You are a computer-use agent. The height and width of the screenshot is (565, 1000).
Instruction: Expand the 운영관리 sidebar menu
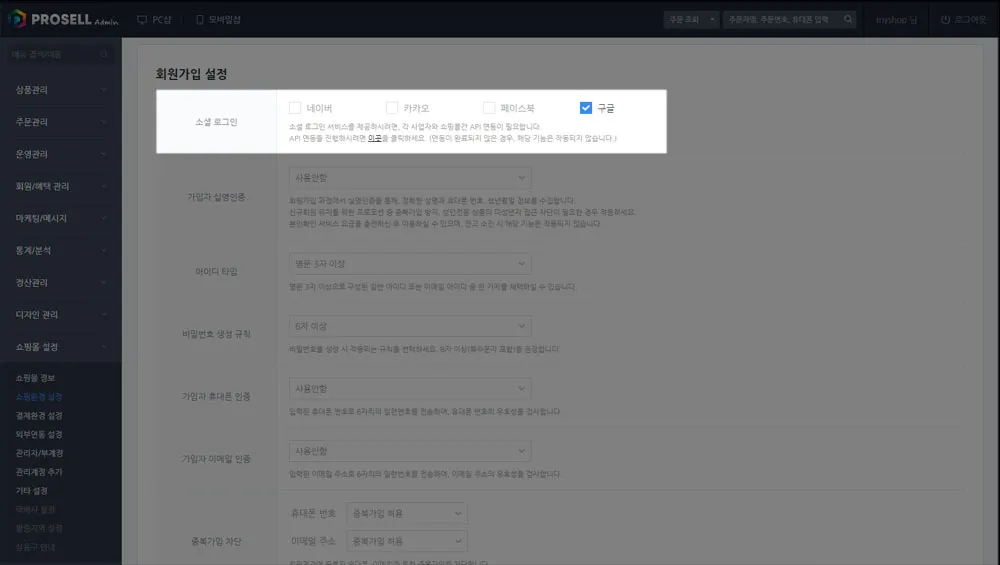click(x=61, y=154)
